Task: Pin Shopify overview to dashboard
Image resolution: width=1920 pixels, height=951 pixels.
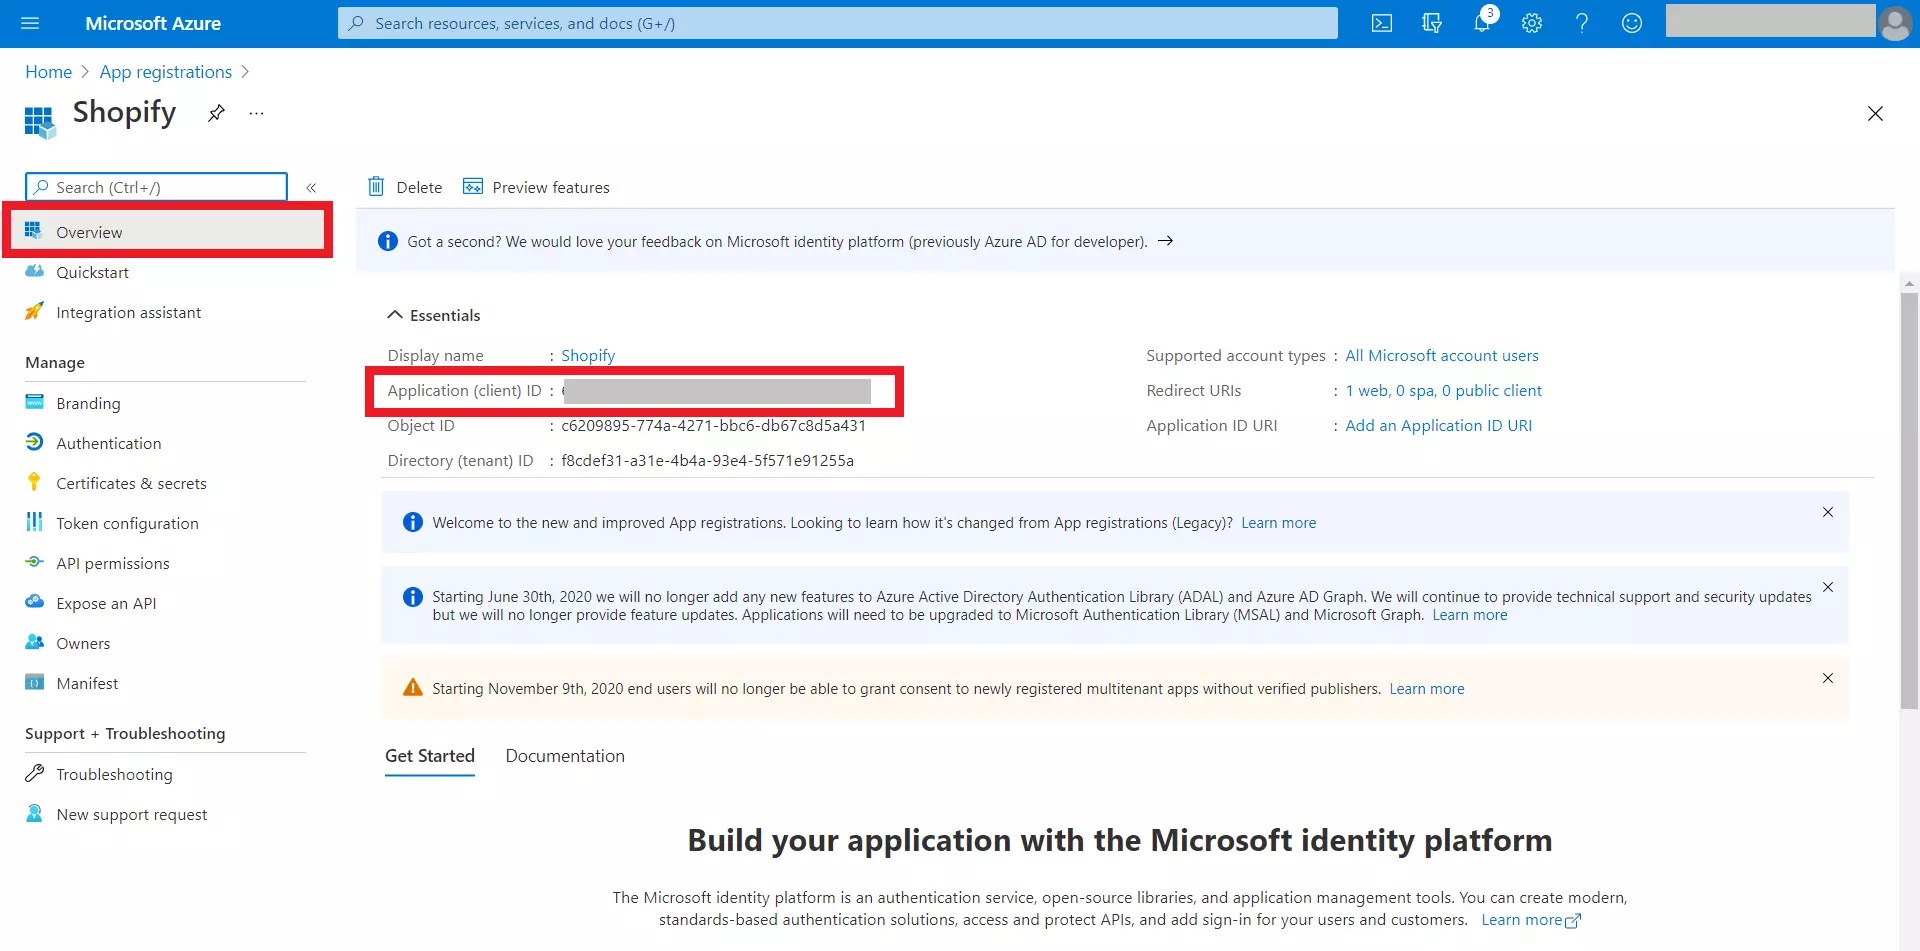Action: (215, 113)
